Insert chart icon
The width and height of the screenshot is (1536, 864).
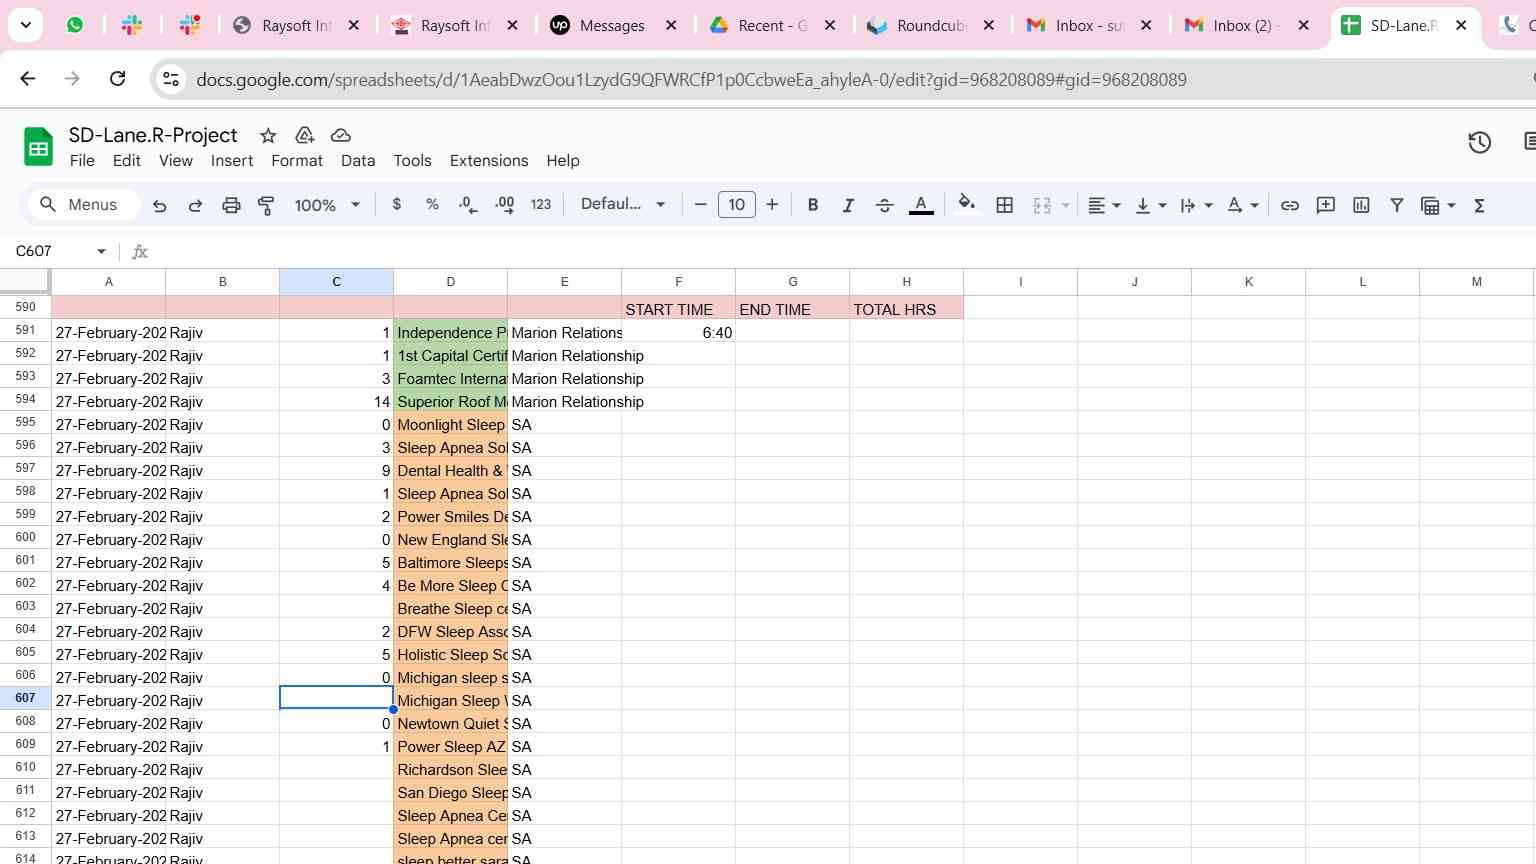pyautogui.click(x=1361, y=205)
